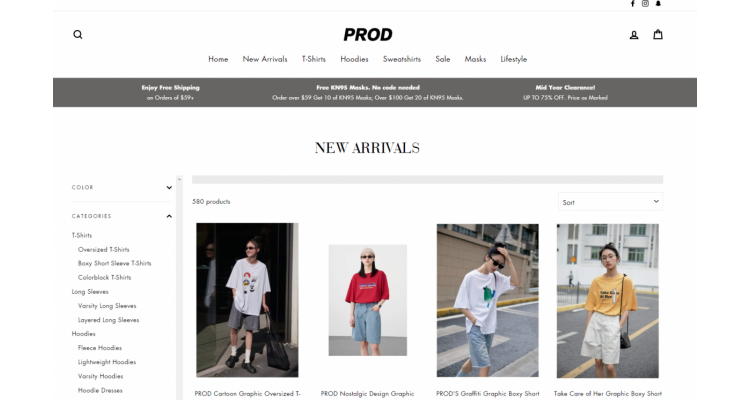
Task: Open the Sale menu item
Action: click(x=442, y=59)
